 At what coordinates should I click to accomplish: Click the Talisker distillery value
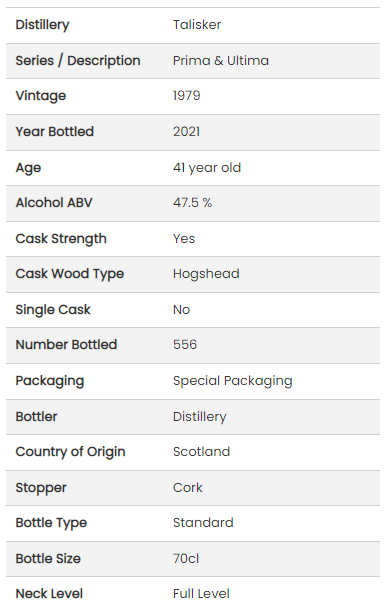(x=197, y=25)
